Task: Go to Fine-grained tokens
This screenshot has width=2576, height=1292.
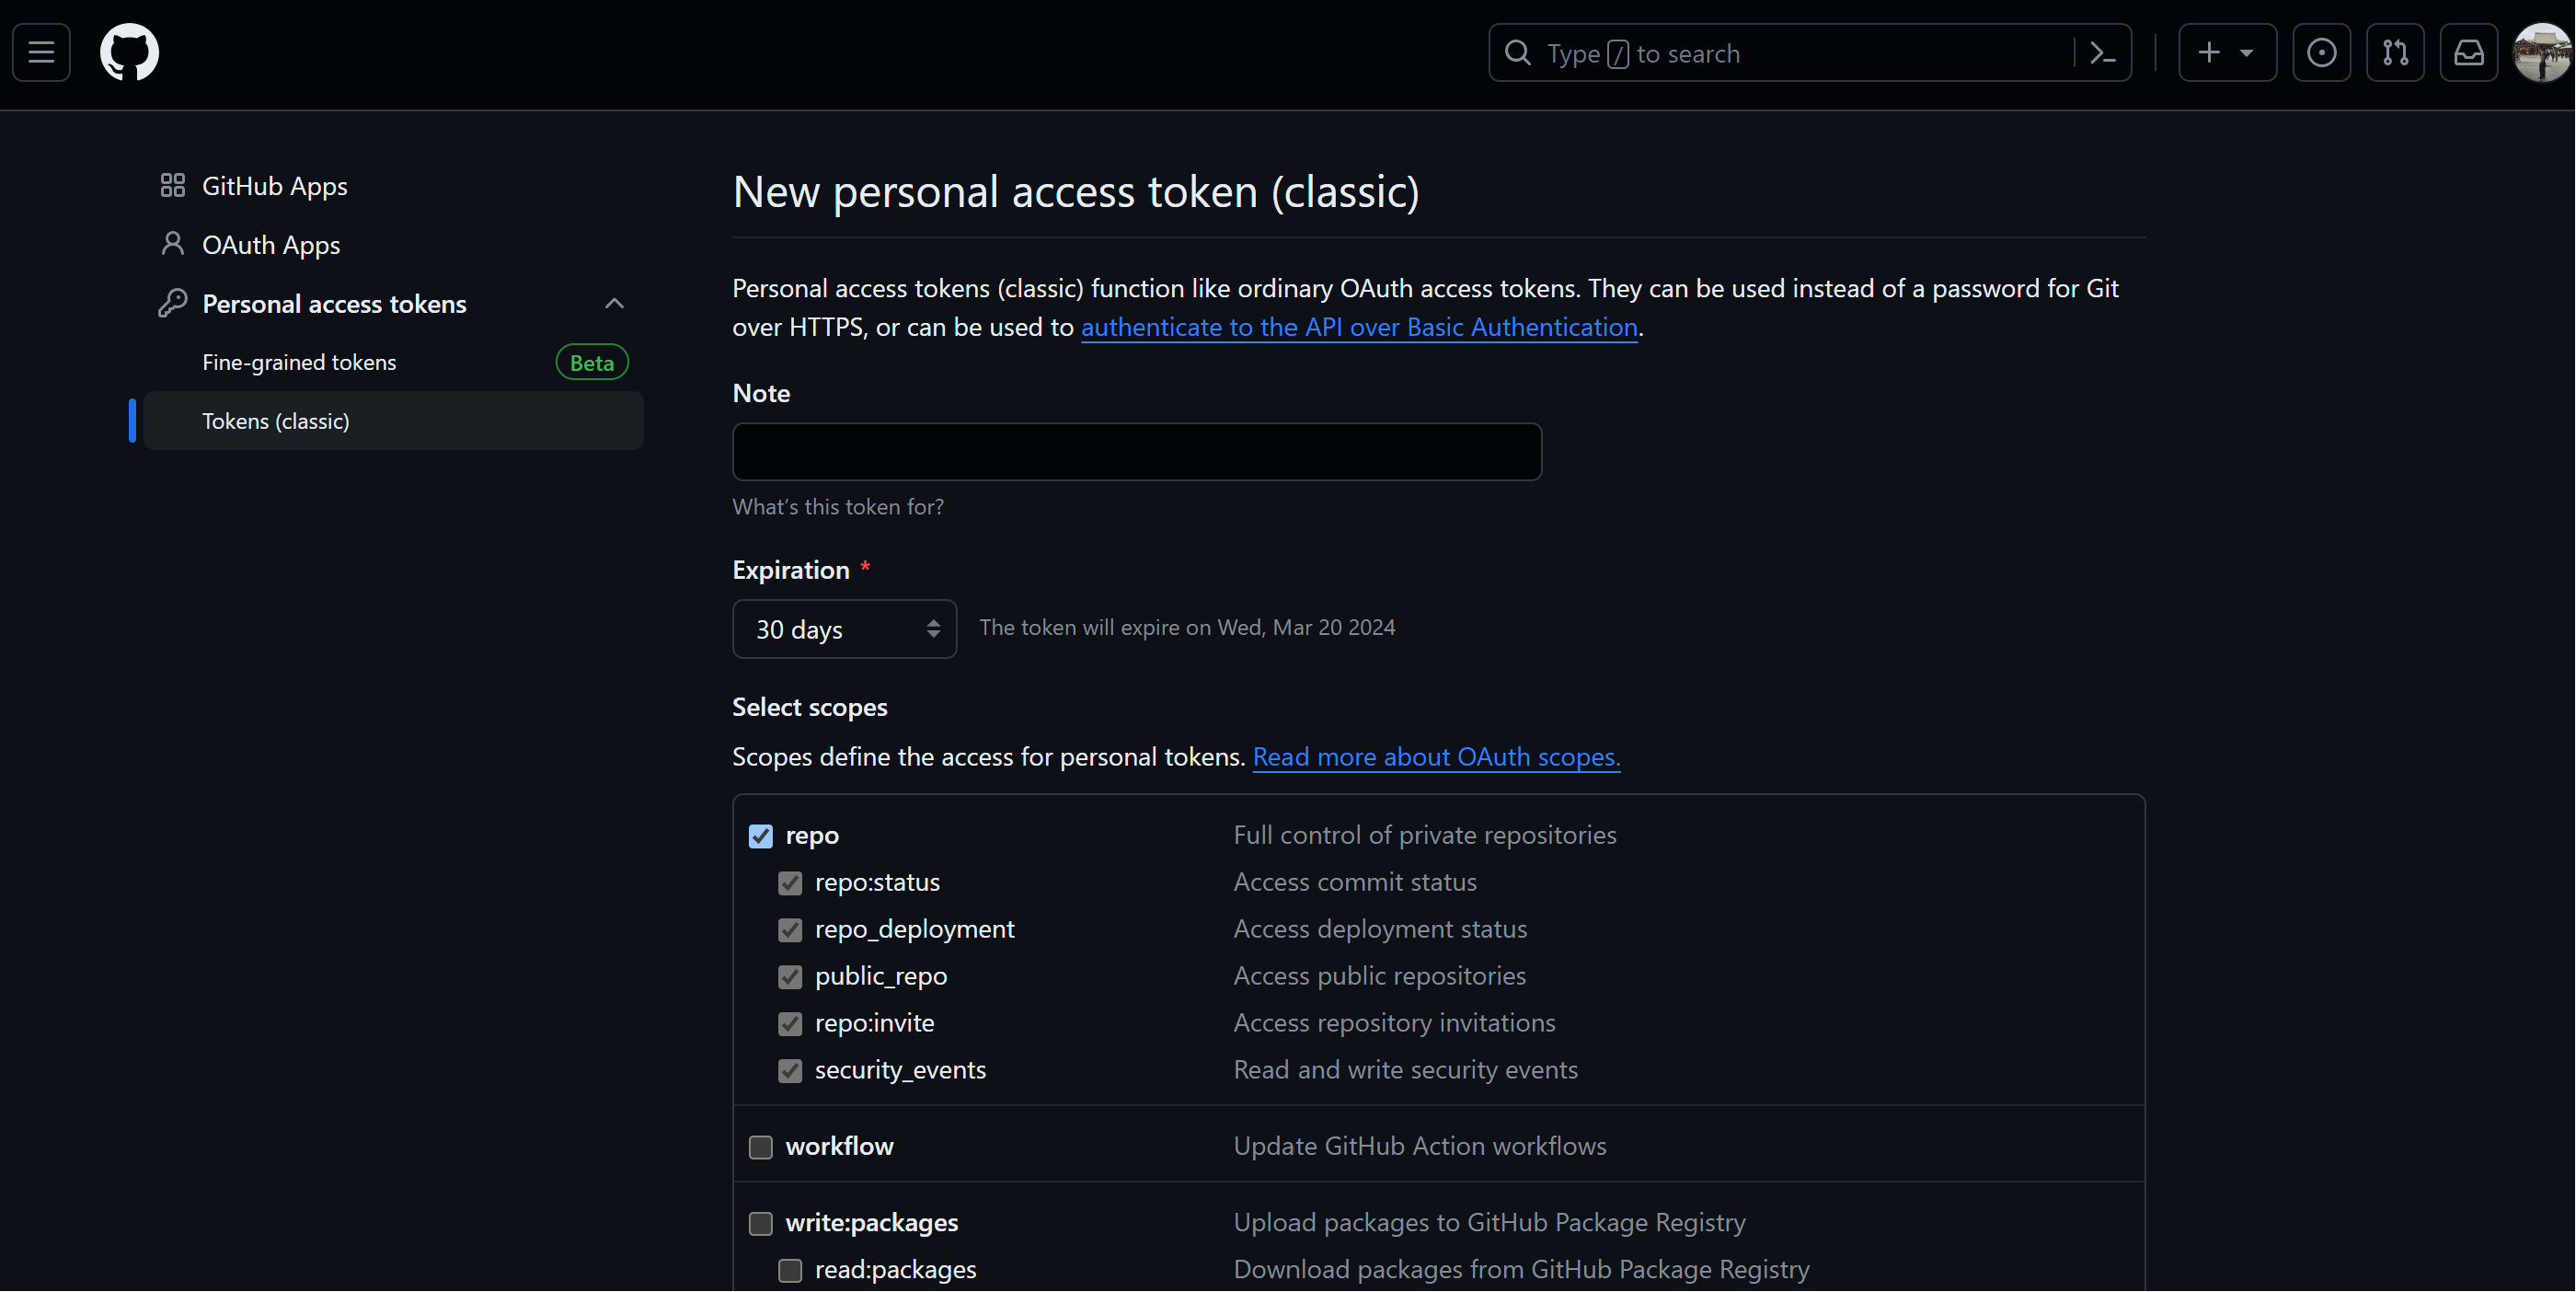Action: click(x=299, y=362)
